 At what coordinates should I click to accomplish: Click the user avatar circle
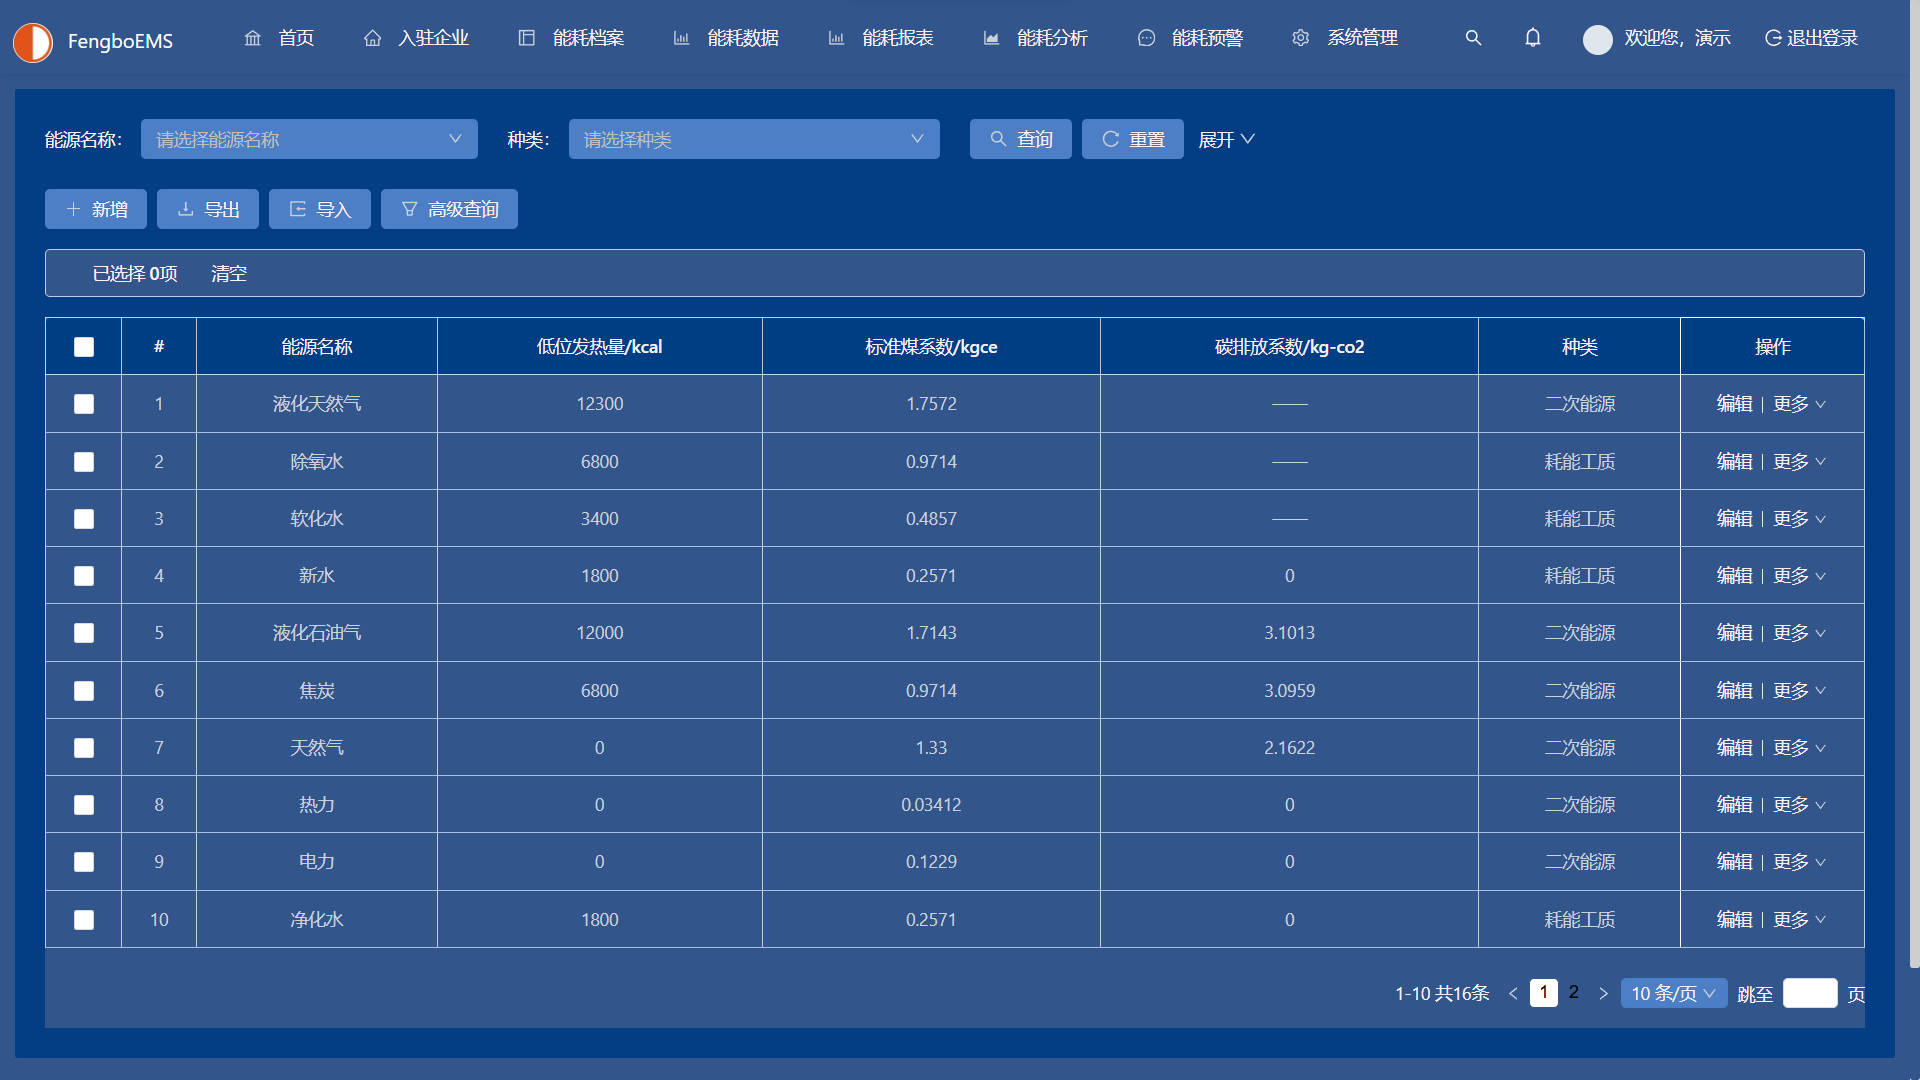tap(1597, 39)
